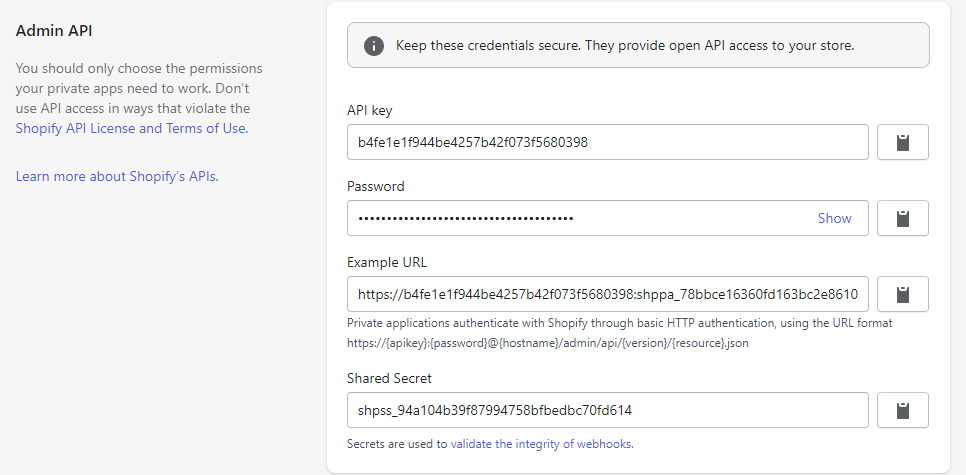This screenshot has width=966, height=475.
Task: Follow the validate integrity of webhooks link
Action: [541, 443]
